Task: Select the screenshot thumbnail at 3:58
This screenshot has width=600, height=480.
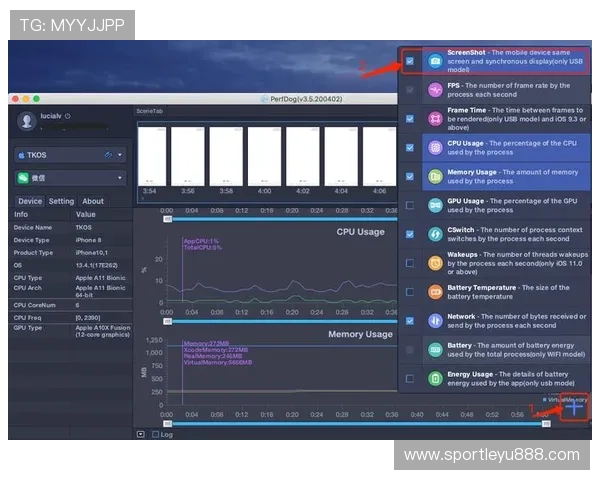Action: 226,156
